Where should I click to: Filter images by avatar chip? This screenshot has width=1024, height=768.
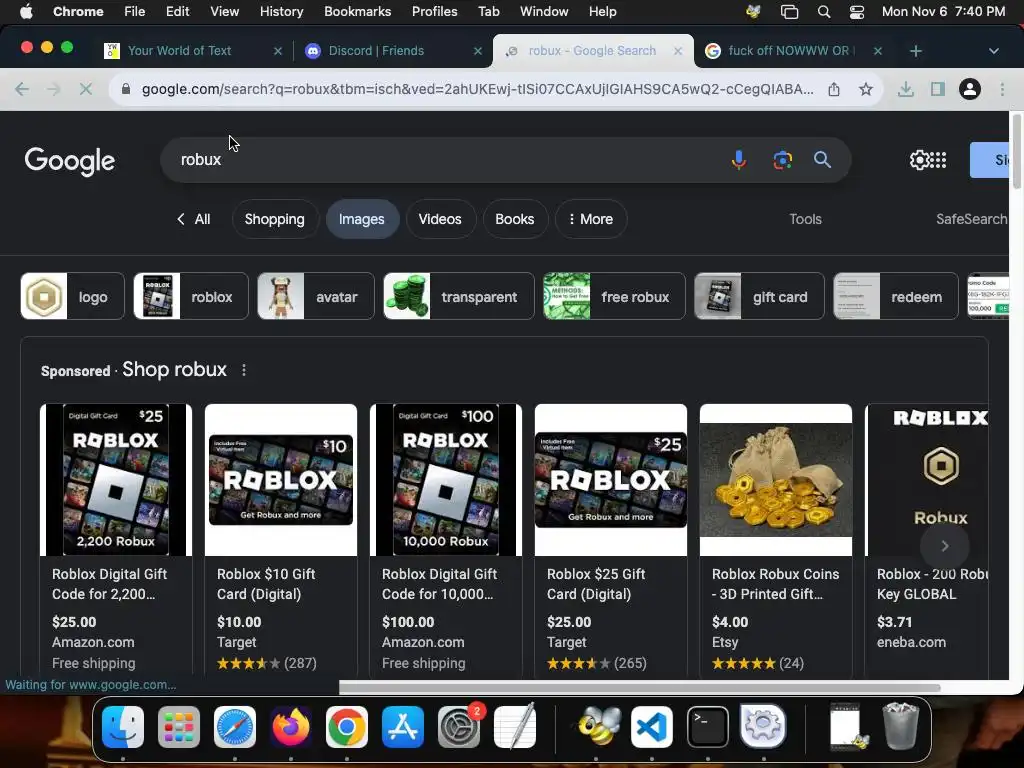316,296
